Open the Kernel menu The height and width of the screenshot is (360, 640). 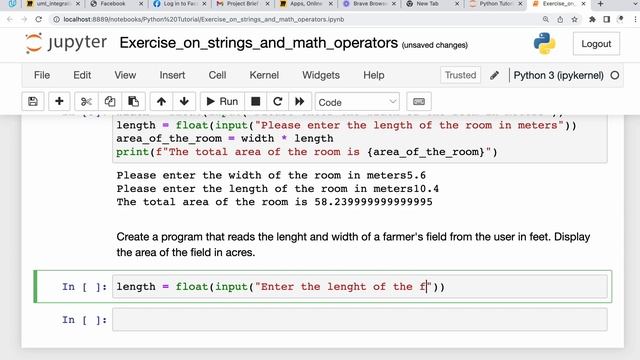264,76
